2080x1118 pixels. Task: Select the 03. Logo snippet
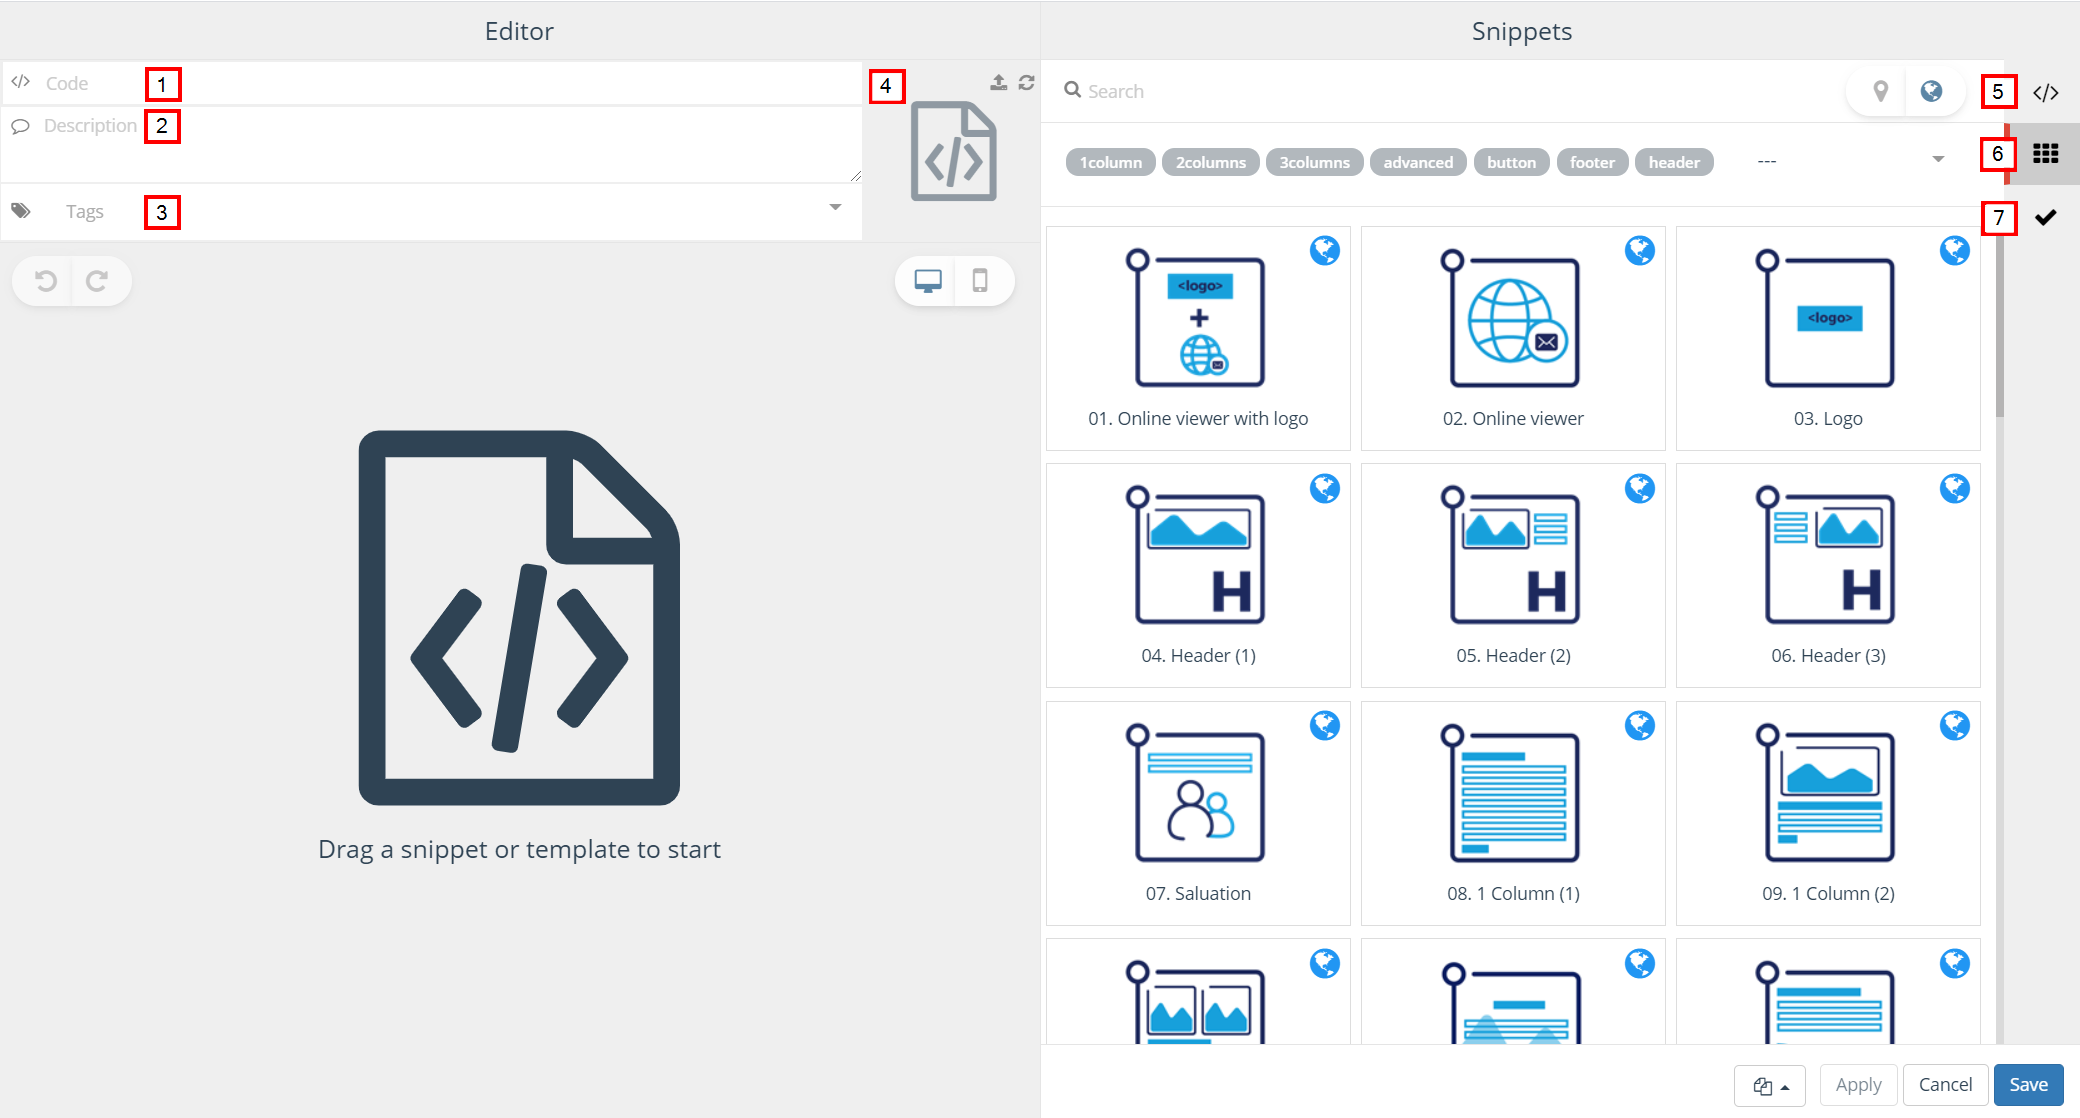click(x=1828, y=338)
